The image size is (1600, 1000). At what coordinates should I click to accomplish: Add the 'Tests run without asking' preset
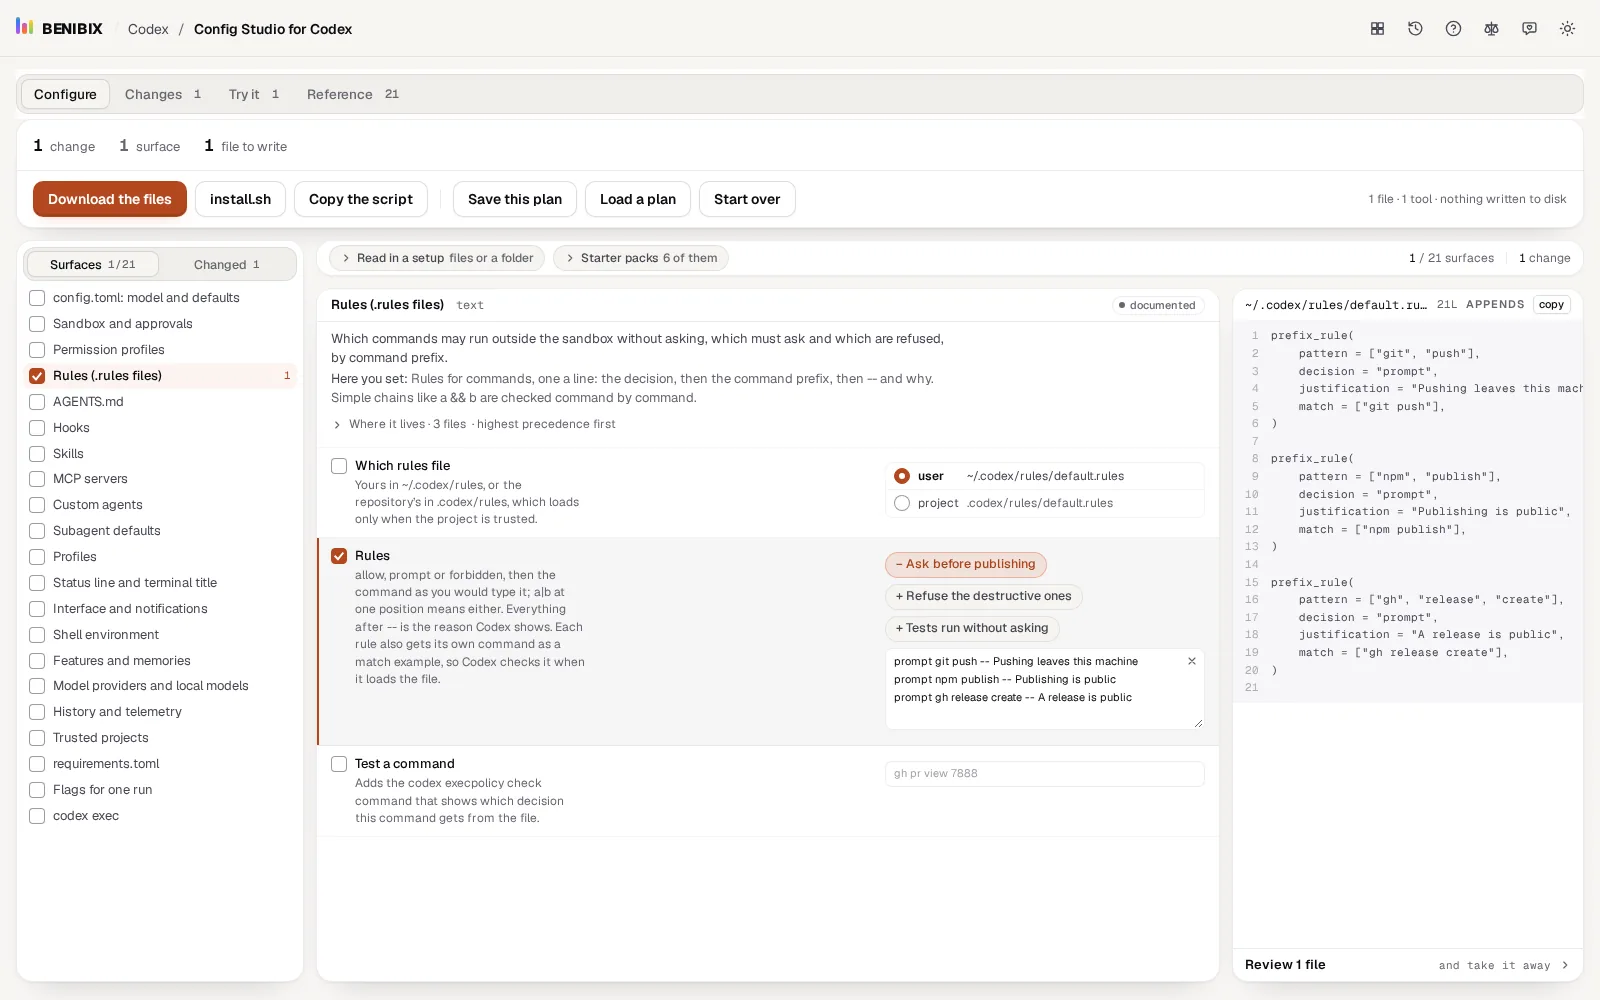click(x=972, y=628)
